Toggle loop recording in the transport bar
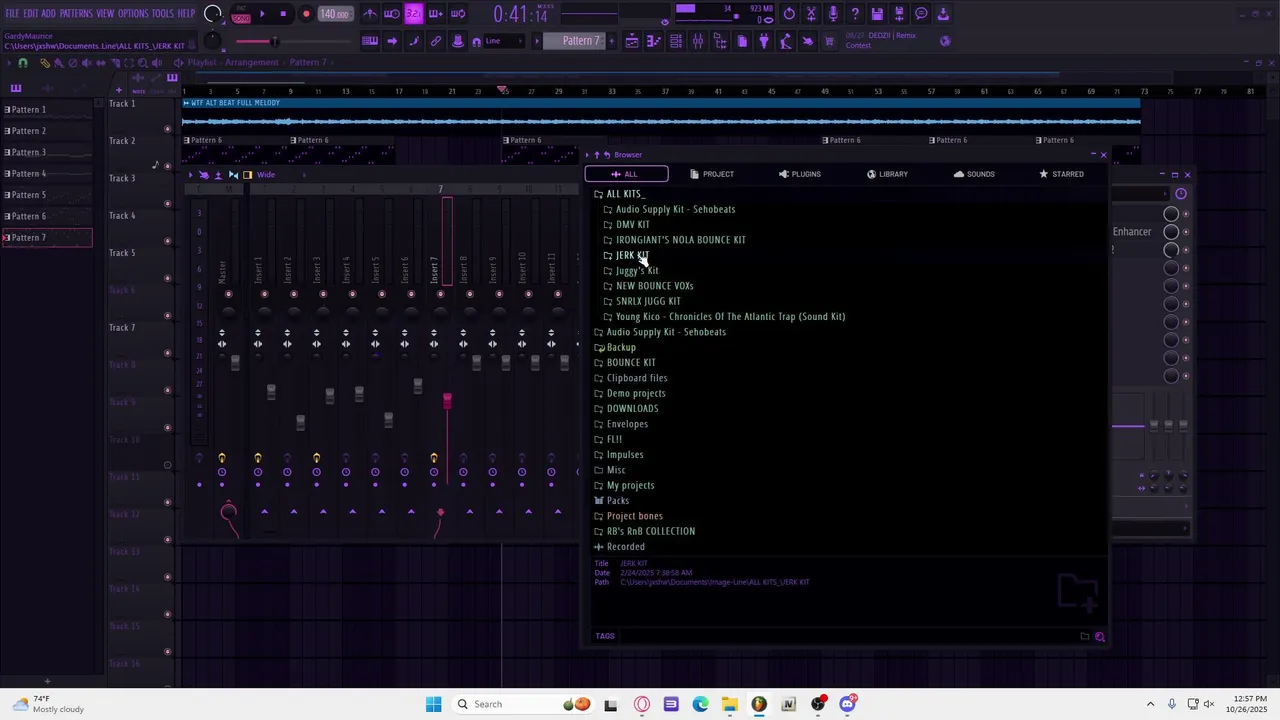 (458, 14)
